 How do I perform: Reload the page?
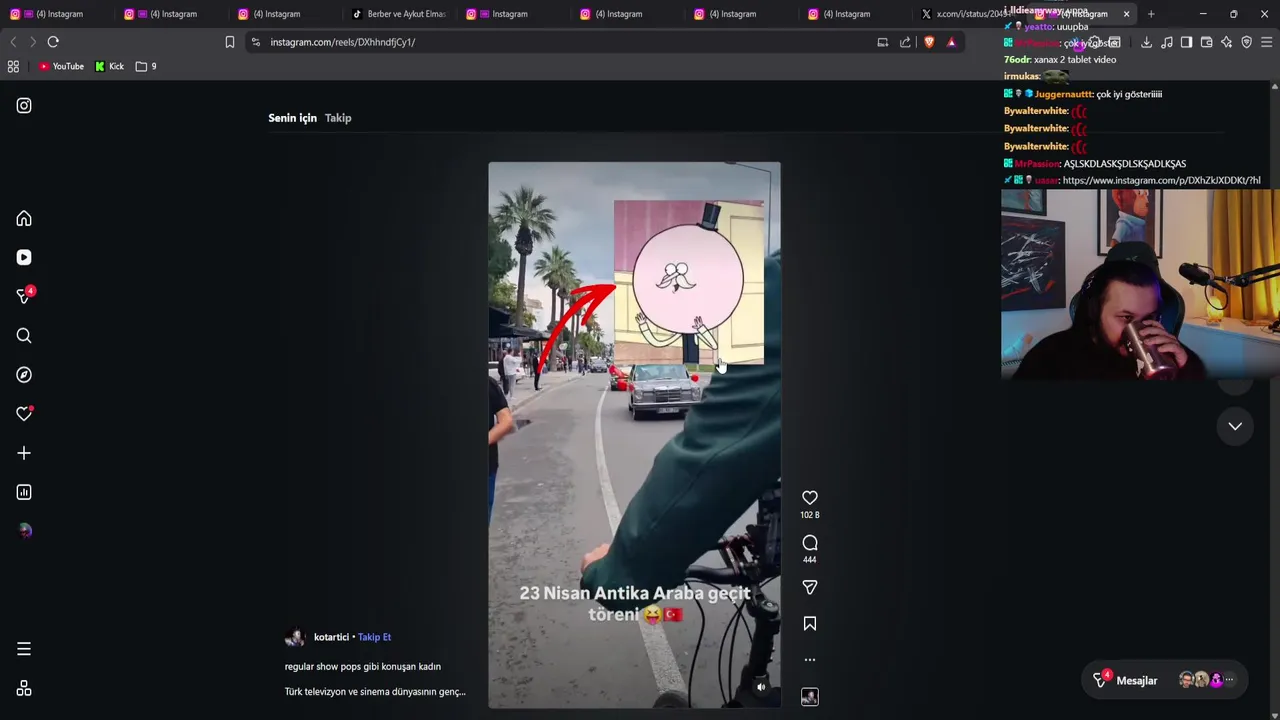coord(53,42)
